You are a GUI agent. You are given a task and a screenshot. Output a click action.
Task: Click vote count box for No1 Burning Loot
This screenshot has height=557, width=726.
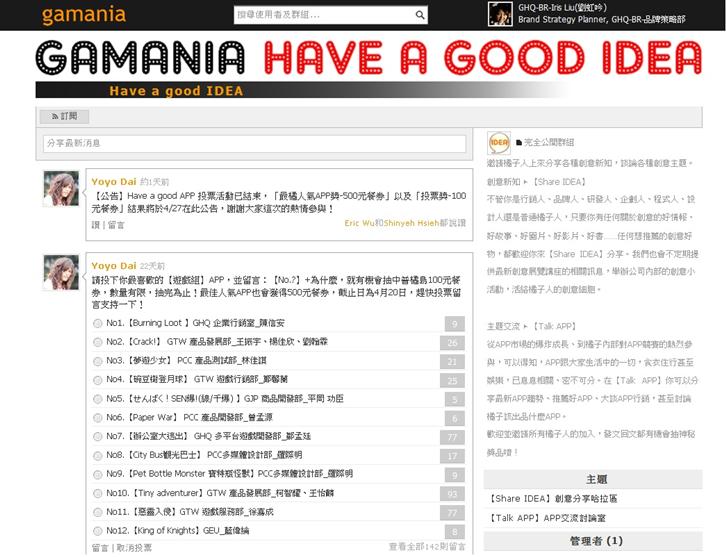pyautogui.click(x=454, y=324)
